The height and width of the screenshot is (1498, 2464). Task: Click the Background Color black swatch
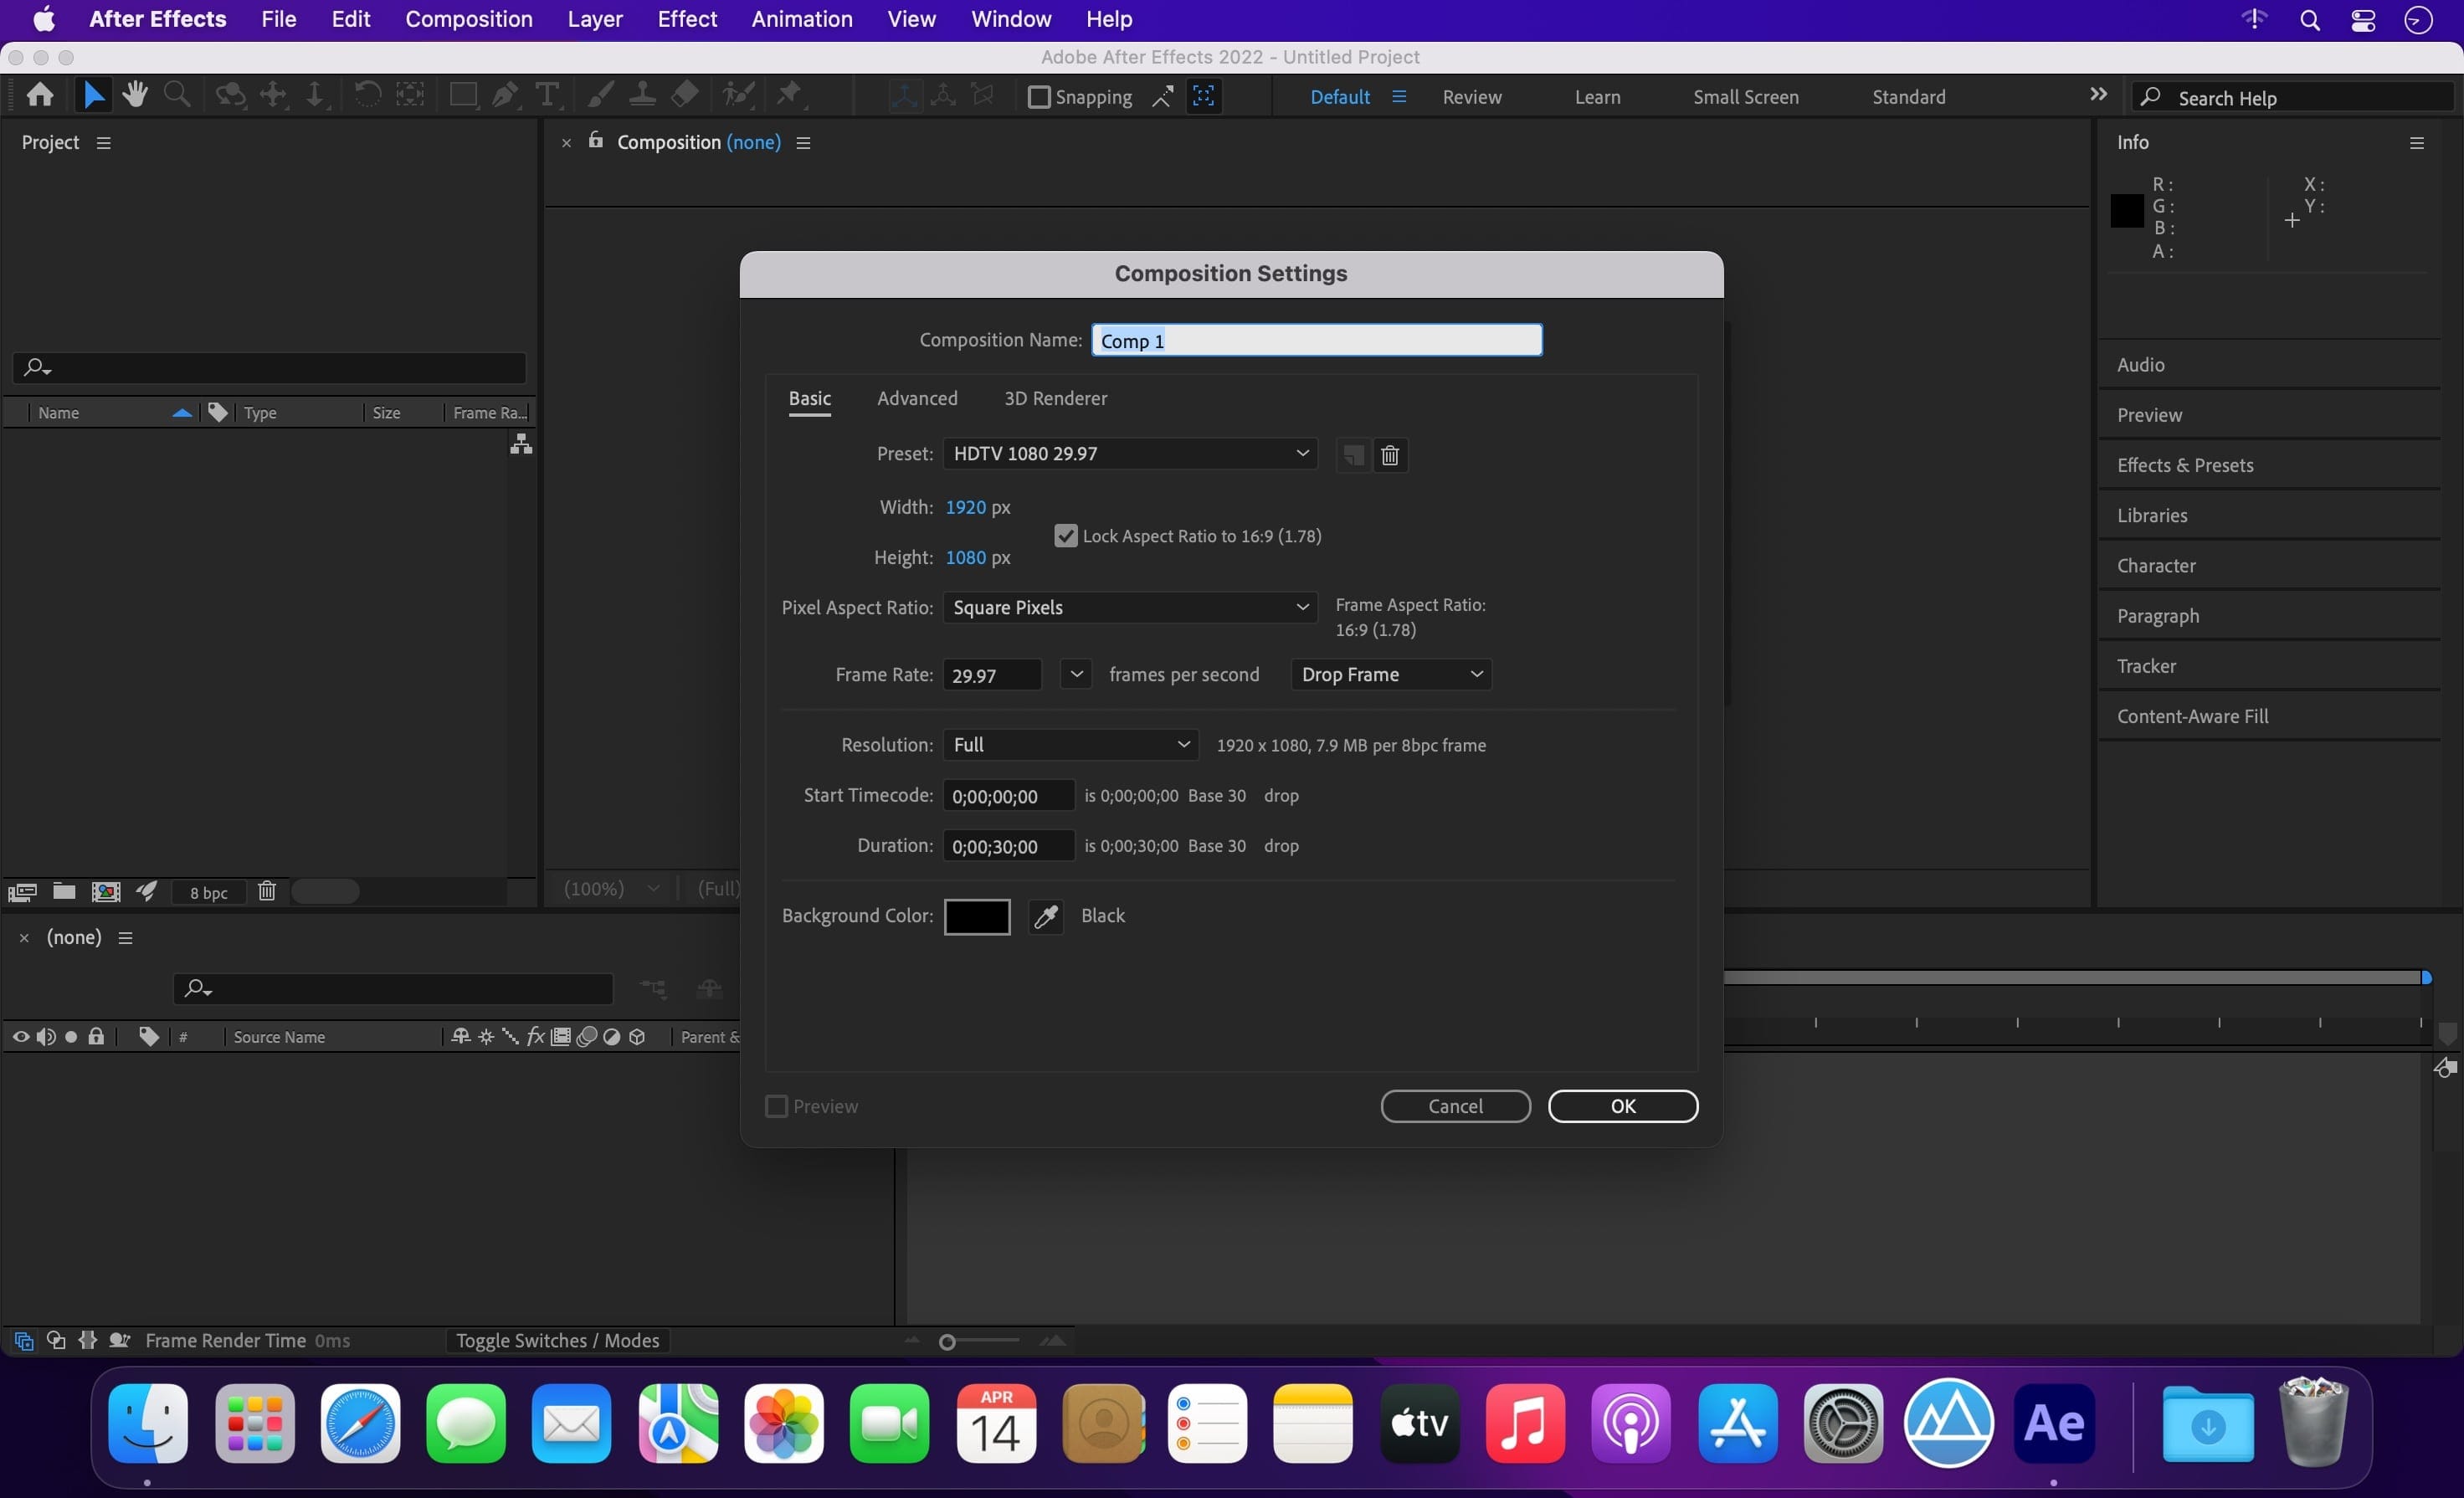pyautogui.click(x=975, y=916)
